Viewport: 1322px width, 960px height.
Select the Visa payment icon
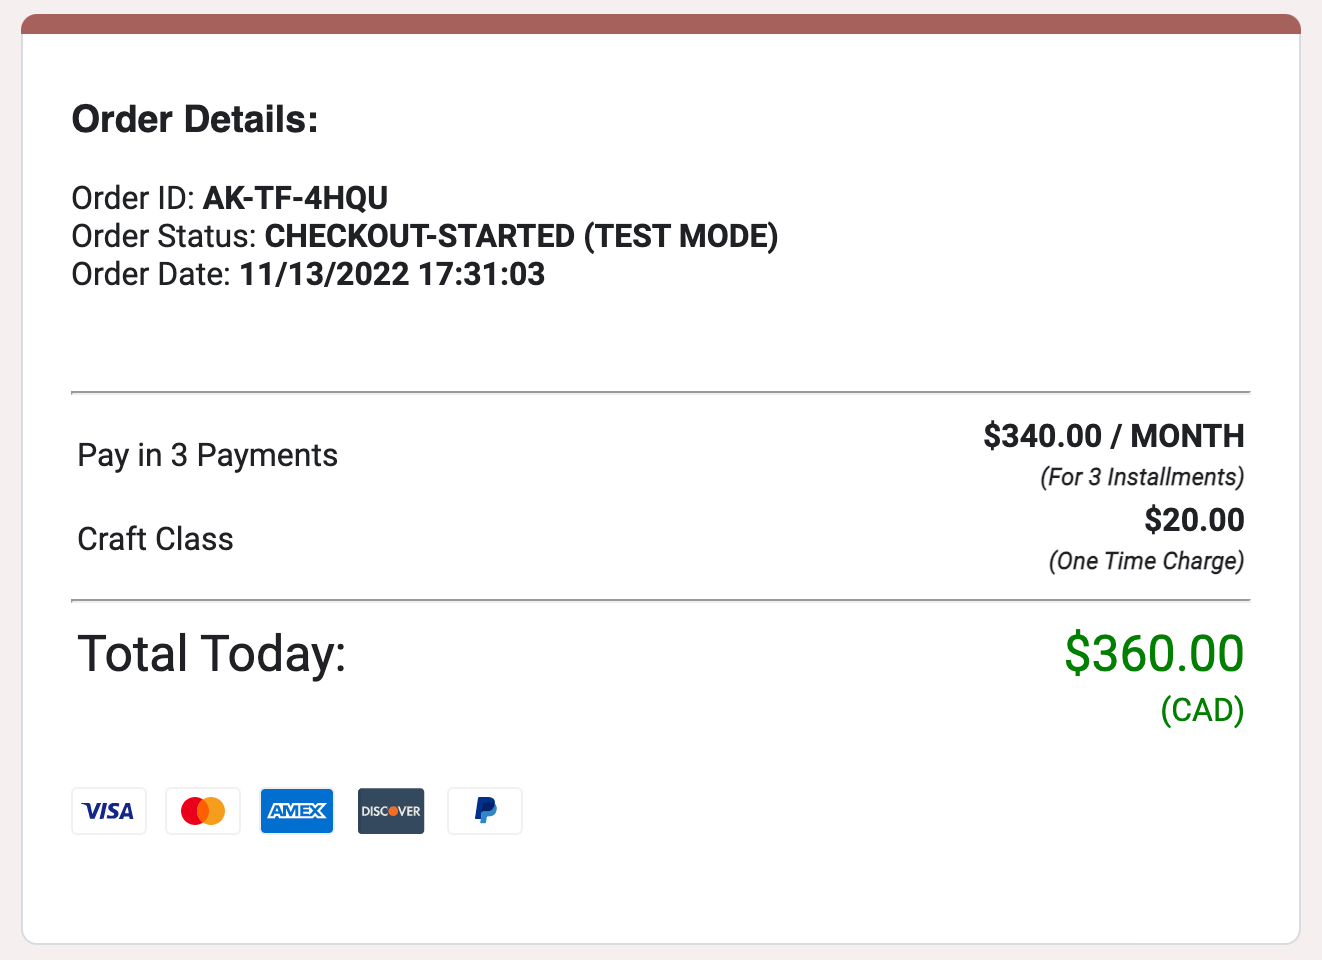(108, 811)
